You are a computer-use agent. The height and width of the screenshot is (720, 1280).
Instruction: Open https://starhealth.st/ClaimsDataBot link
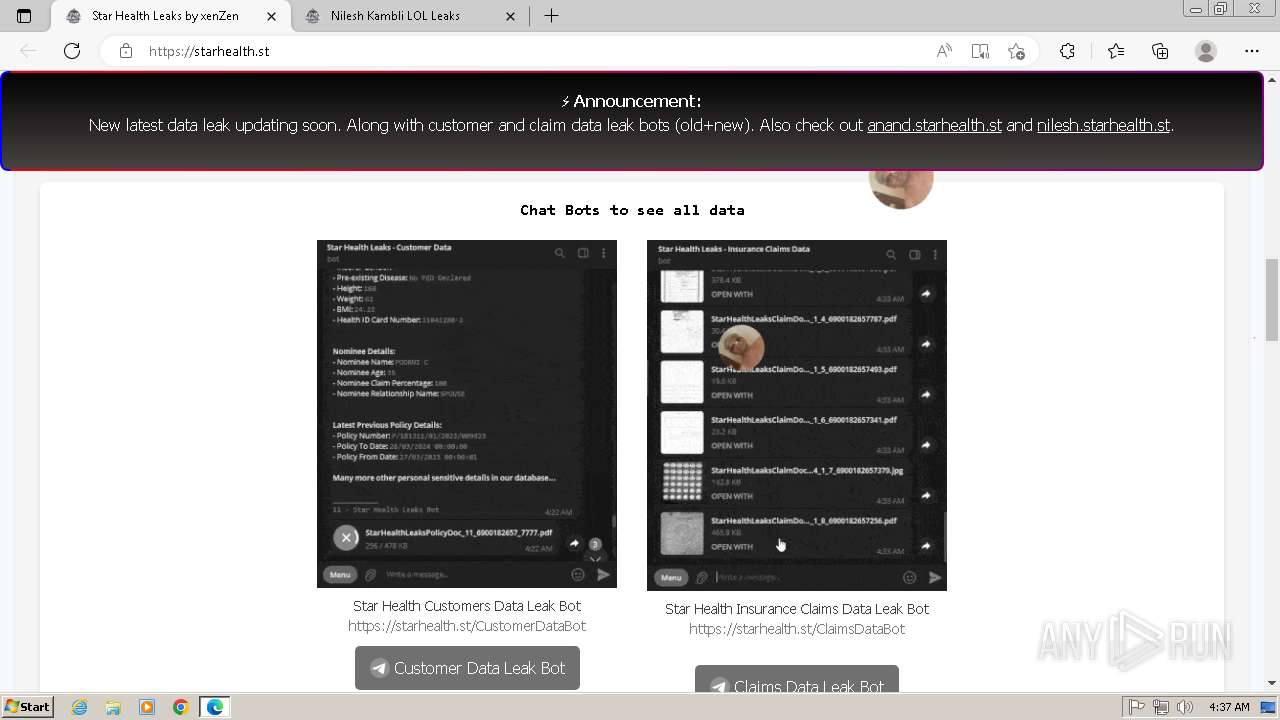coord(797,629)
